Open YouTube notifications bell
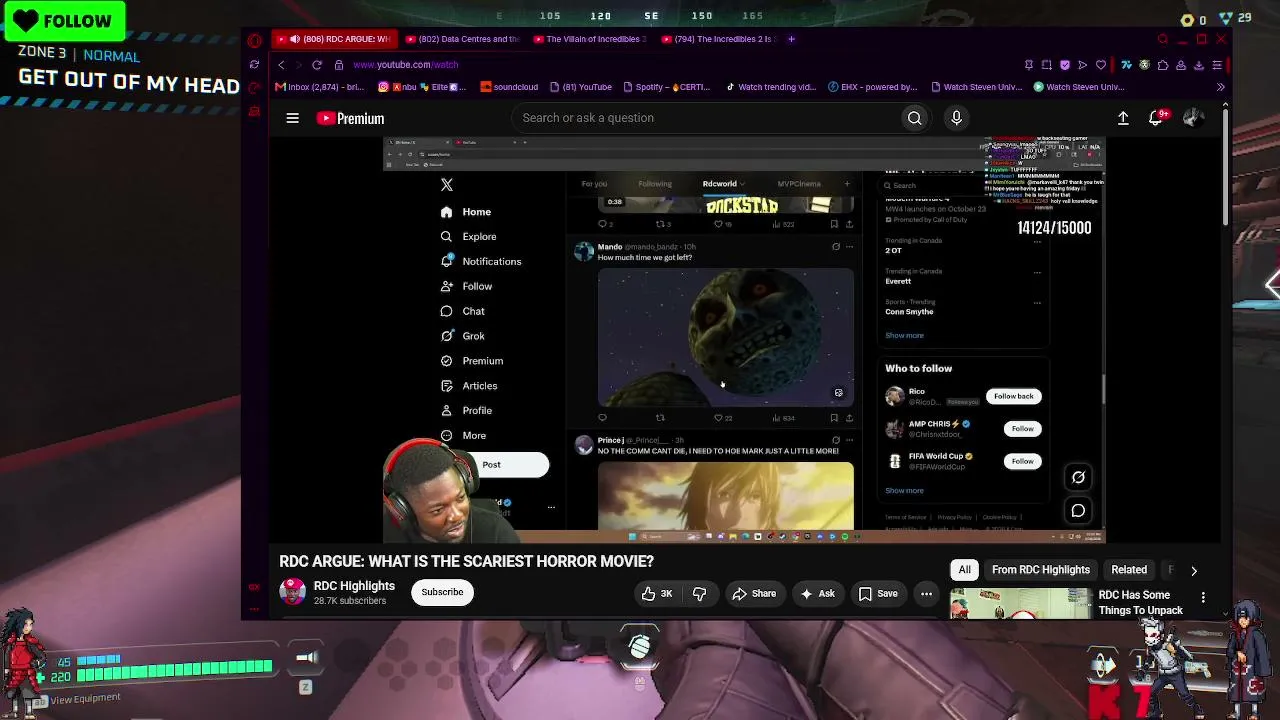 1156,118
